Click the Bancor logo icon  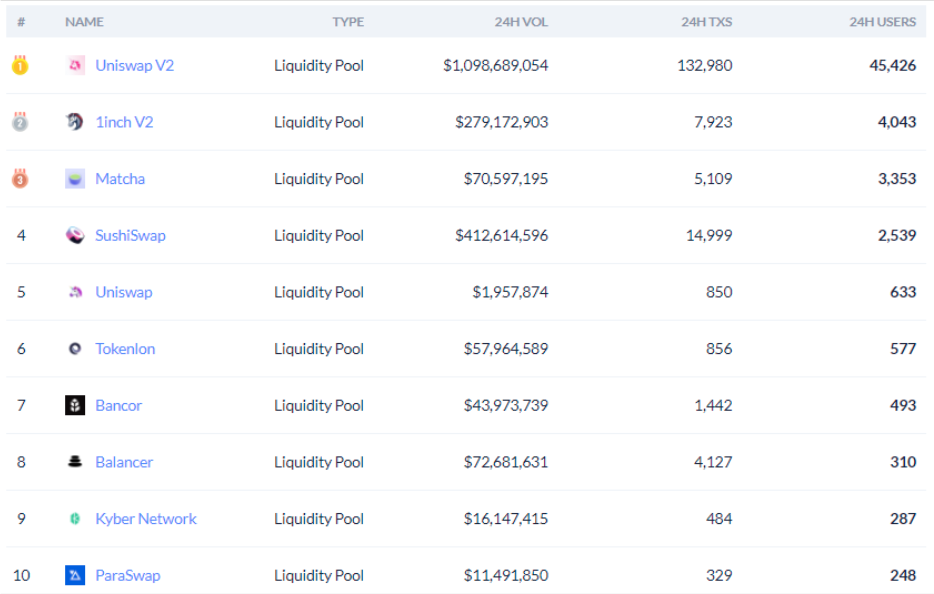point(75,405)
